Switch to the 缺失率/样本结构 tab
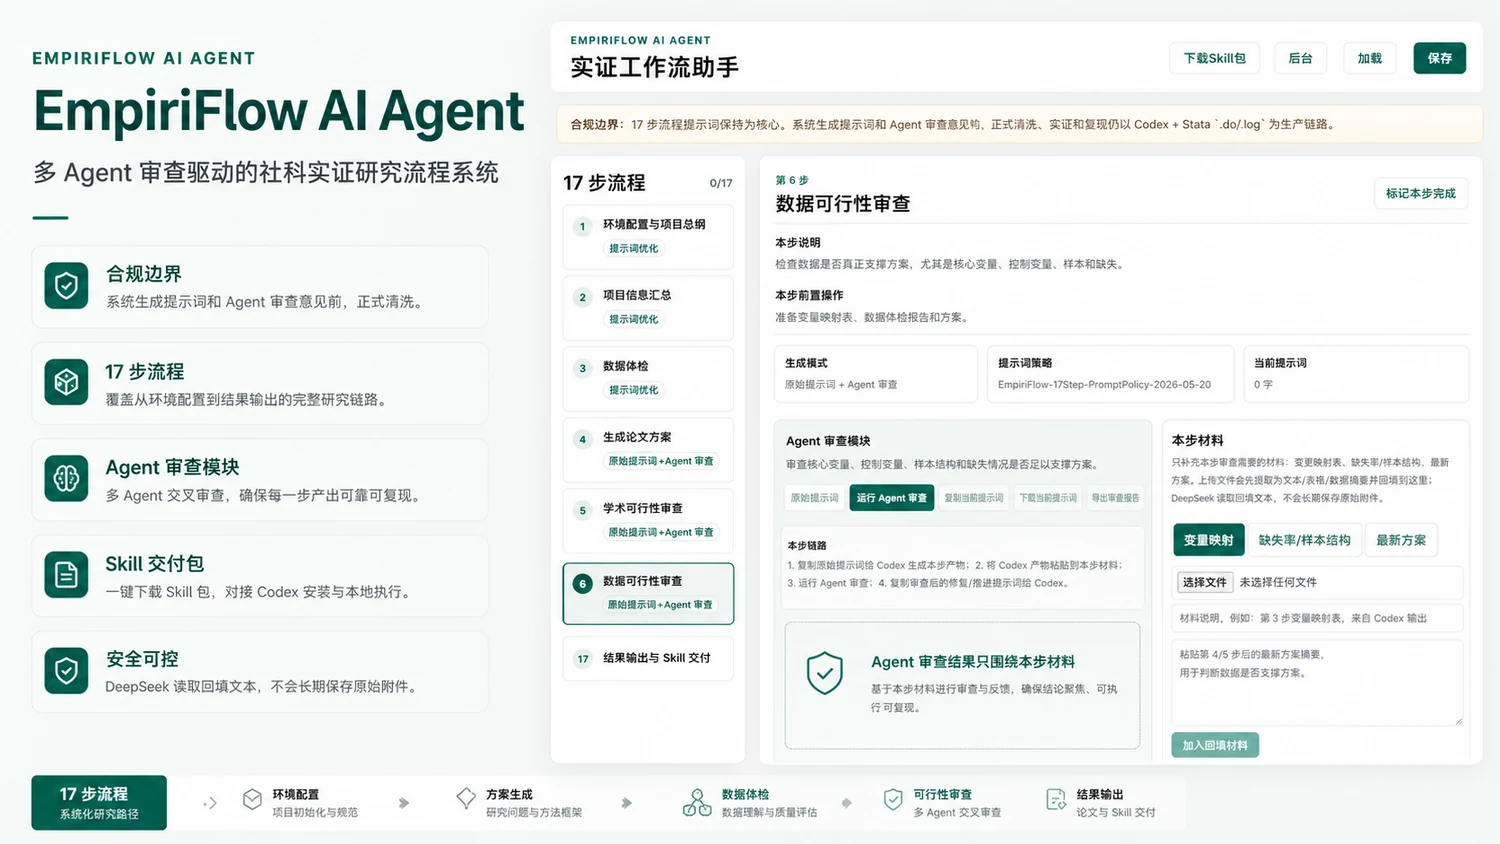Image resolution: width=1500 pixels, height=844 pixels. click(1304, 540)
